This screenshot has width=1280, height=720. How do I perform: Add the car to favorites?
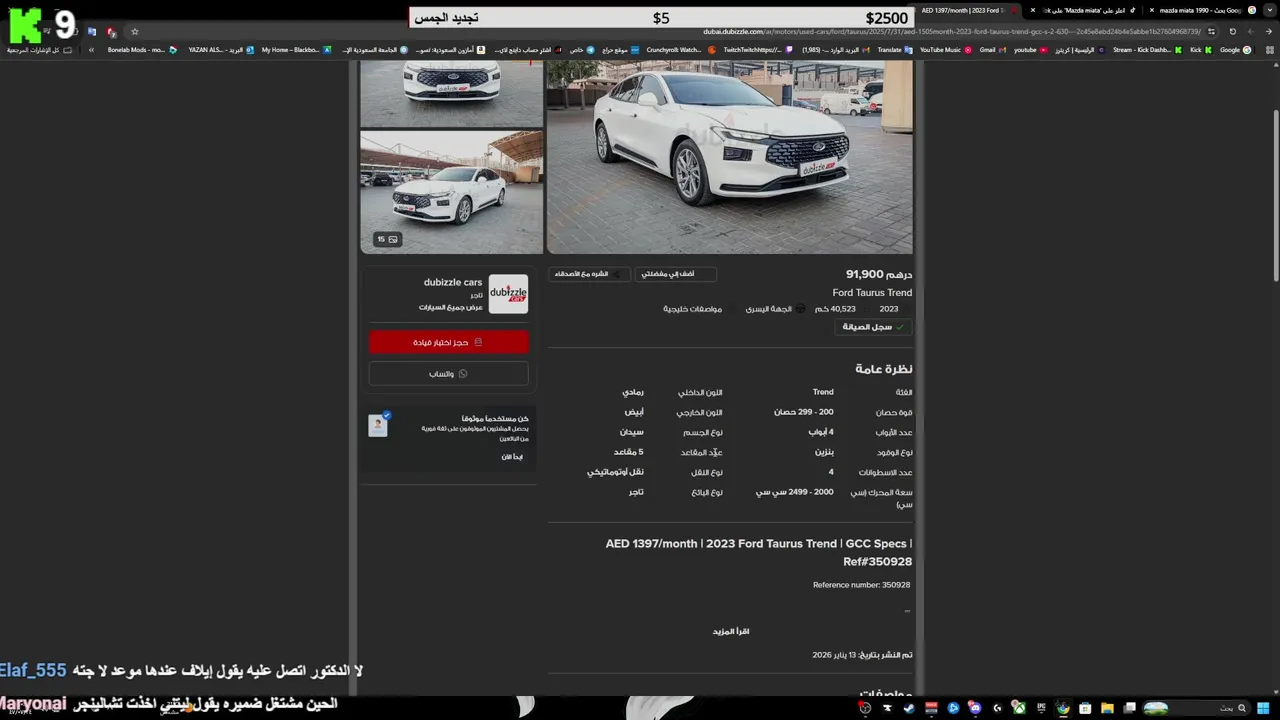676,274
